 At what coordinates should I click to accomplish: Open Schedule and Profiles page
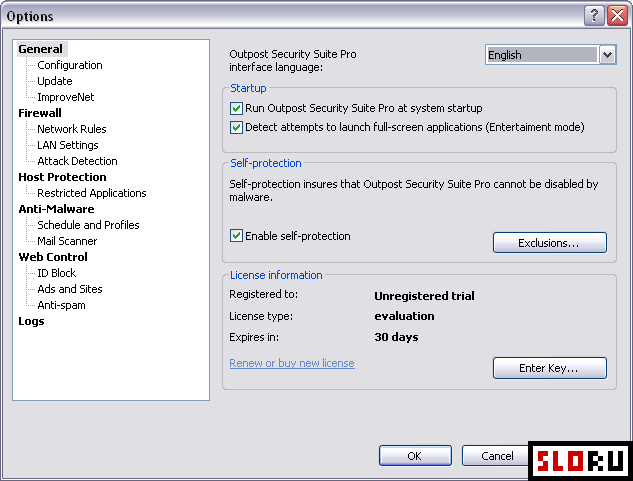[88, 225]
